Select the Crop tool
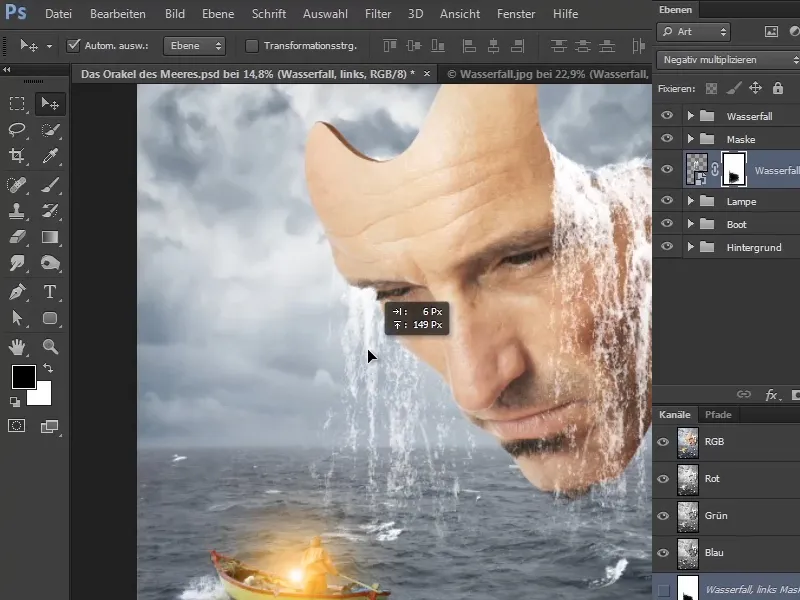The height and width of the screenshot is (600, 800). pyautogui.click(x=17, y=156)
